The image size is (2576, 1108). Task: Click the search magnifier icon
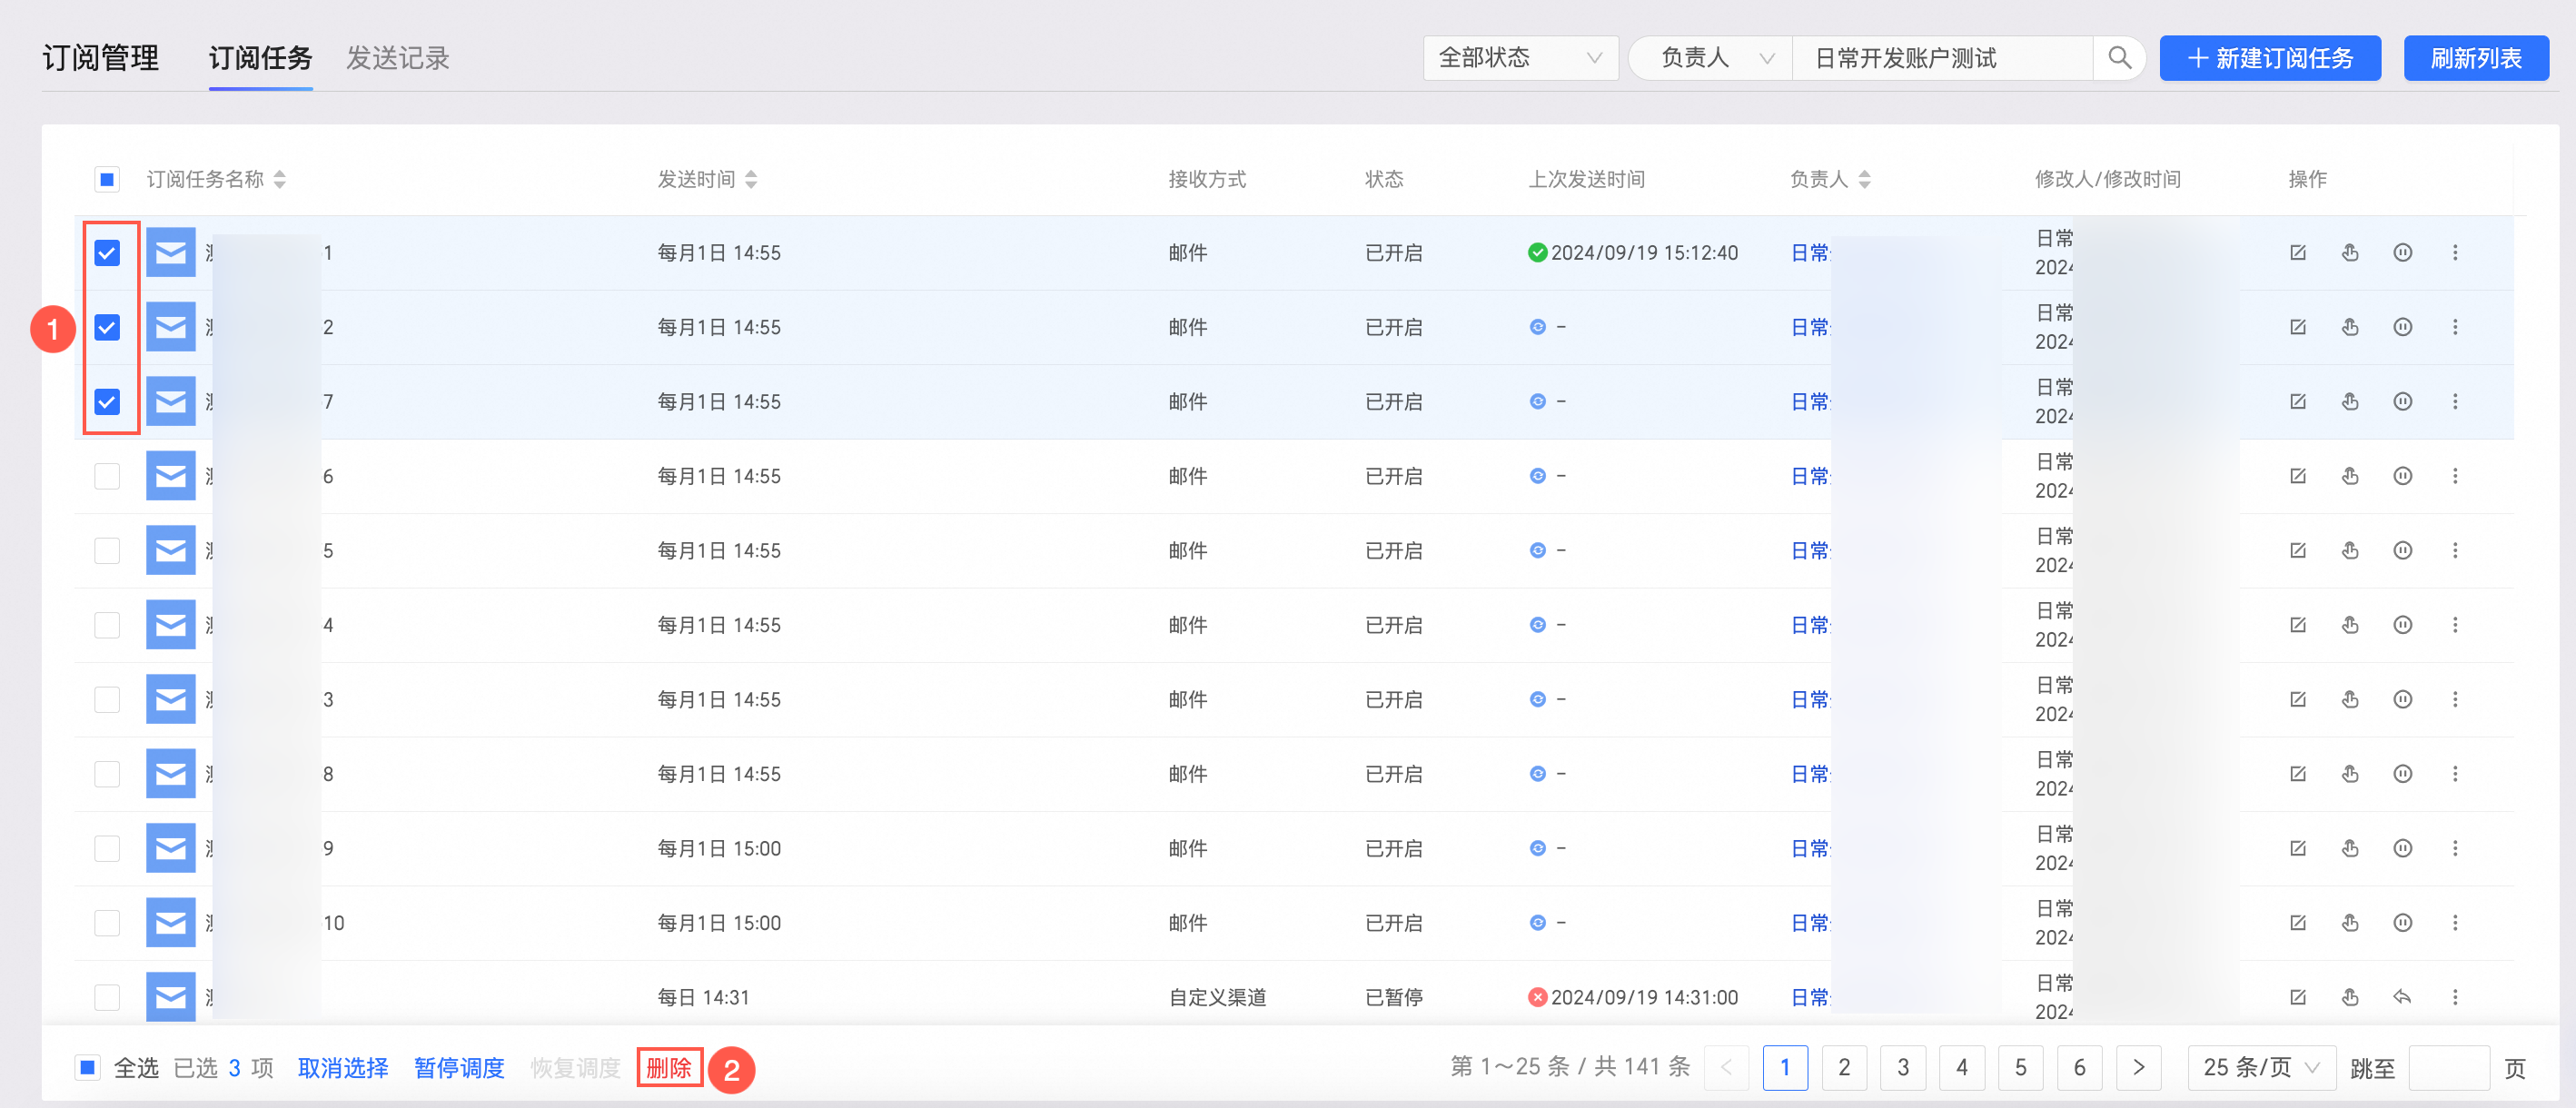(2118, 58)
